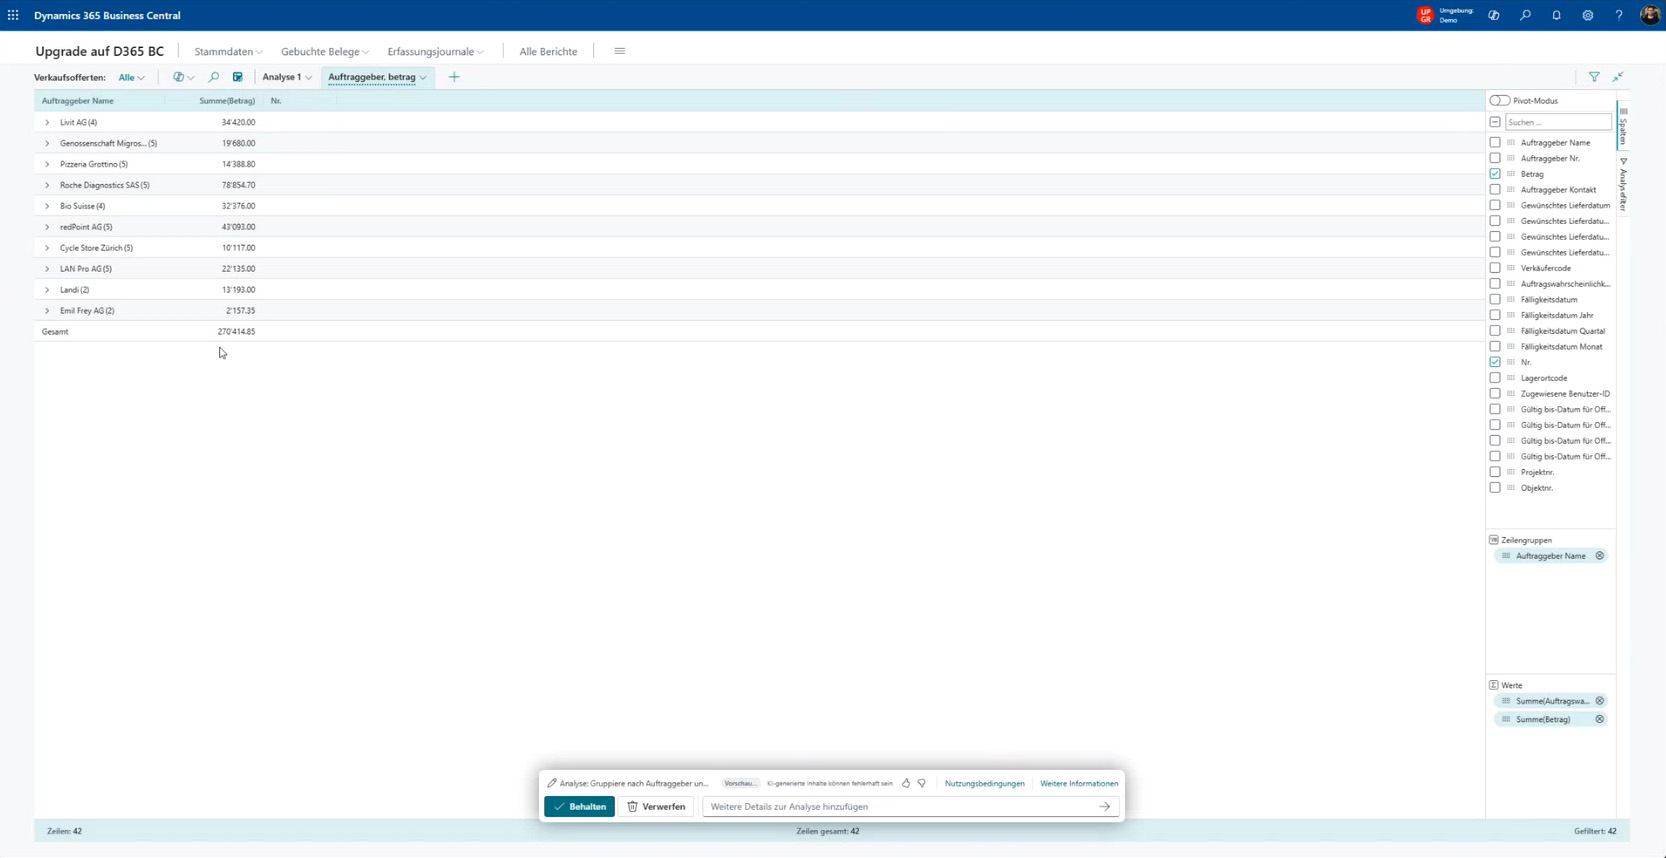Expand the Roche Diagnostics SAS group row
This screenshot has height=858, width=1666.
pos(47,185)
